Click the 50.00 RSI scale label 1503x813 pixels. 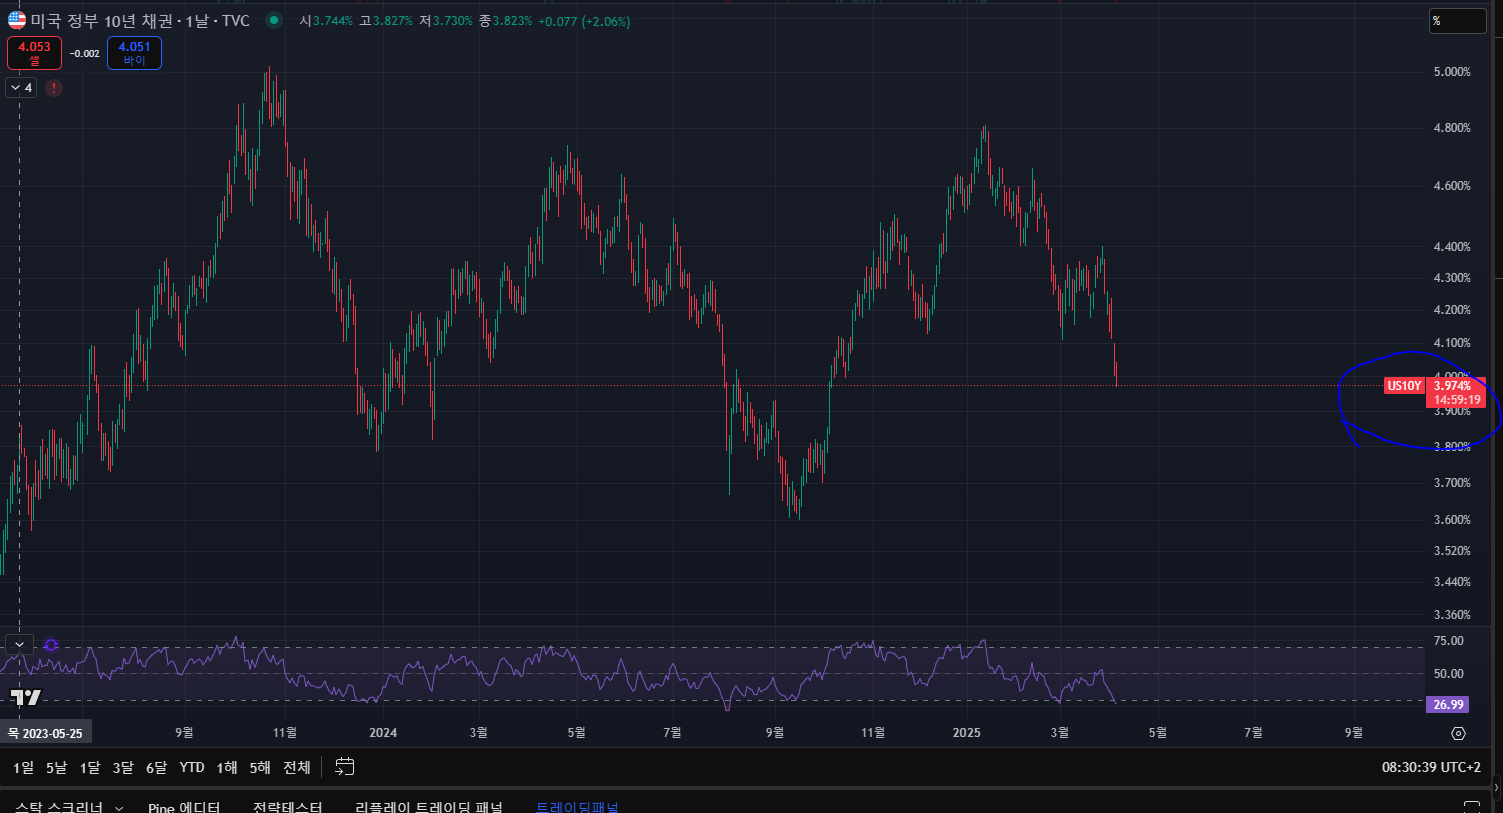click(1448, 674)
